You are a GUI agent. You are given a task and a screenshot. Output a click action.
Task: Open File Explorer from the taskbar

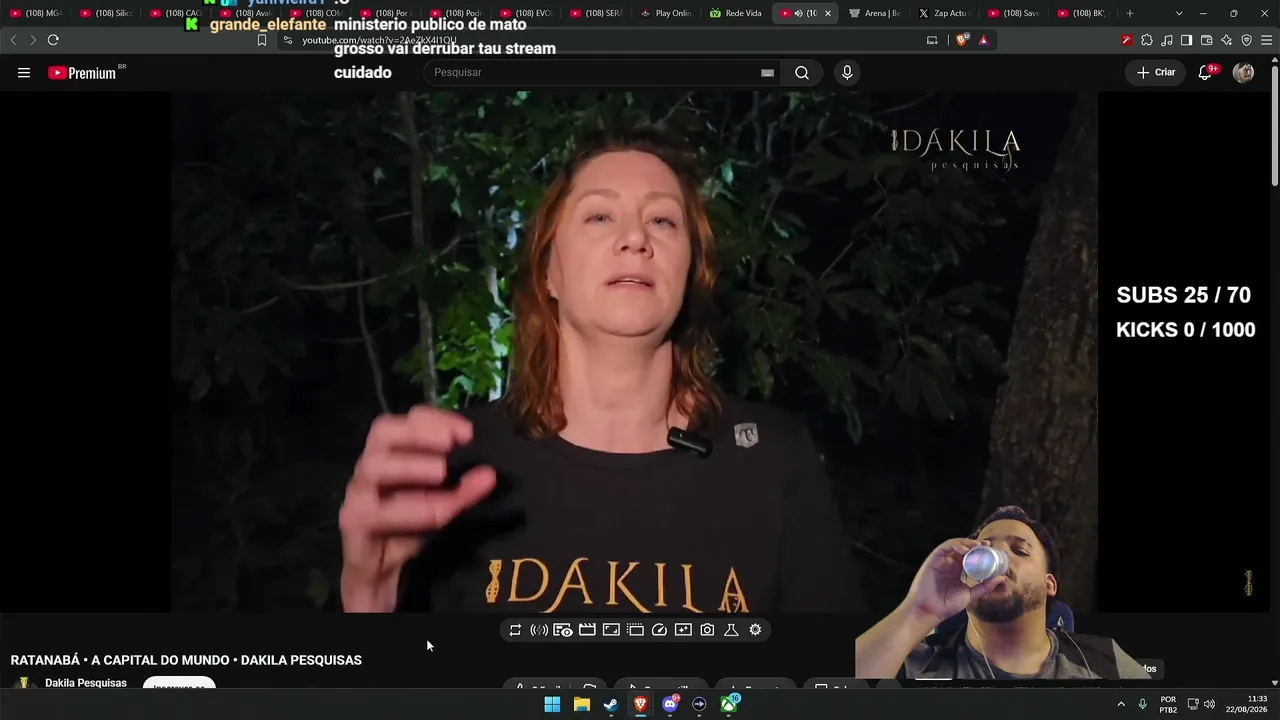[581, 705]
